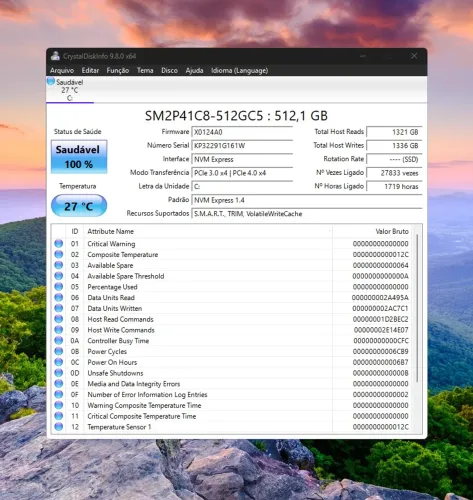Click the Total Host Reads value 1321 GB
The height and width of the screenshot is (500, 473).
click(x=394, y=132)
